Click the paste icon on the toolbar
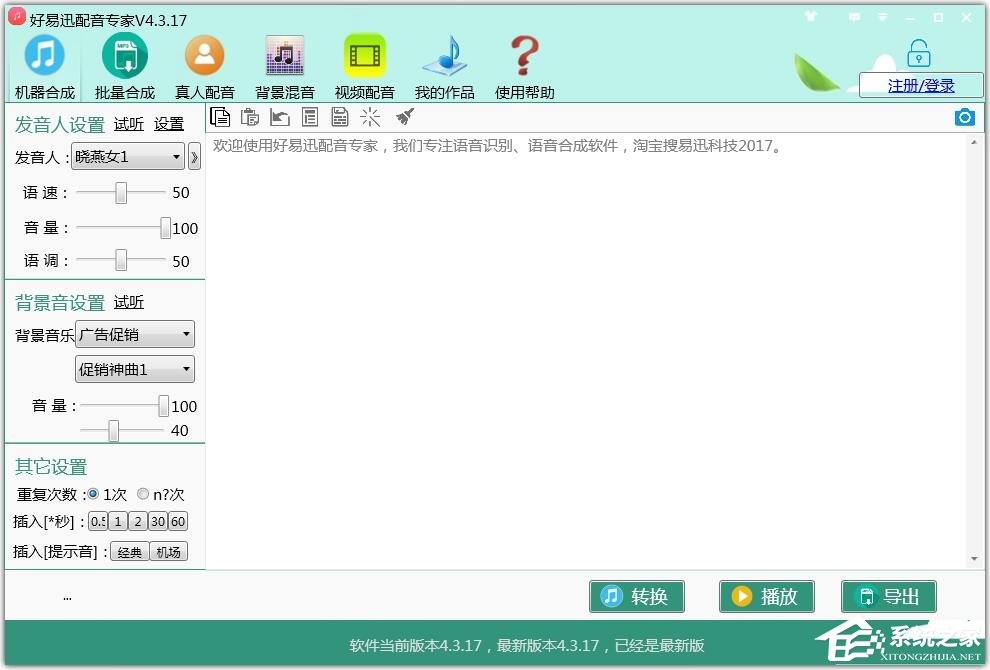 pyautogui.click(x=250, y=117)
